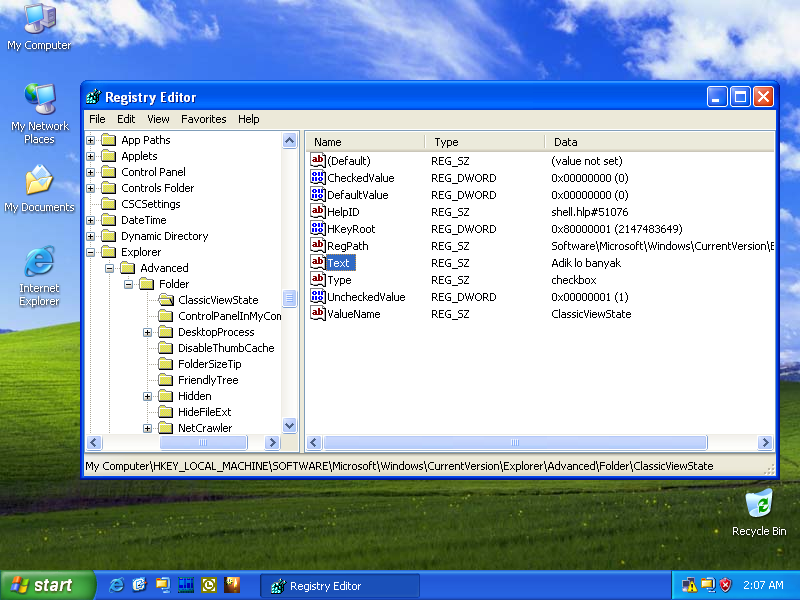The height and width of the screenshot is (600, 800).
Task: Expand the DateTime key
Action: coord(91,220)
